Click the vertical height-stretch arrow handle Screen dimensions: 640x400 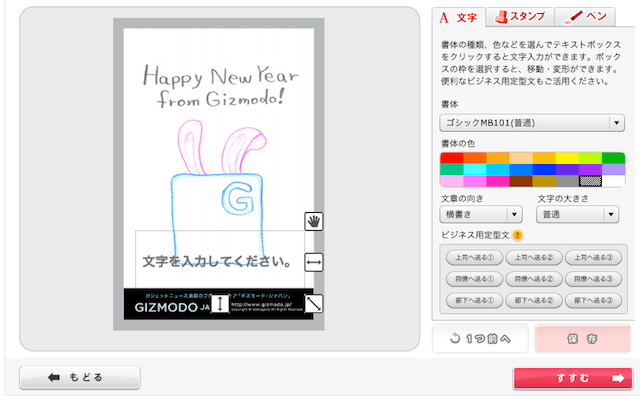(x=220, y=304)
